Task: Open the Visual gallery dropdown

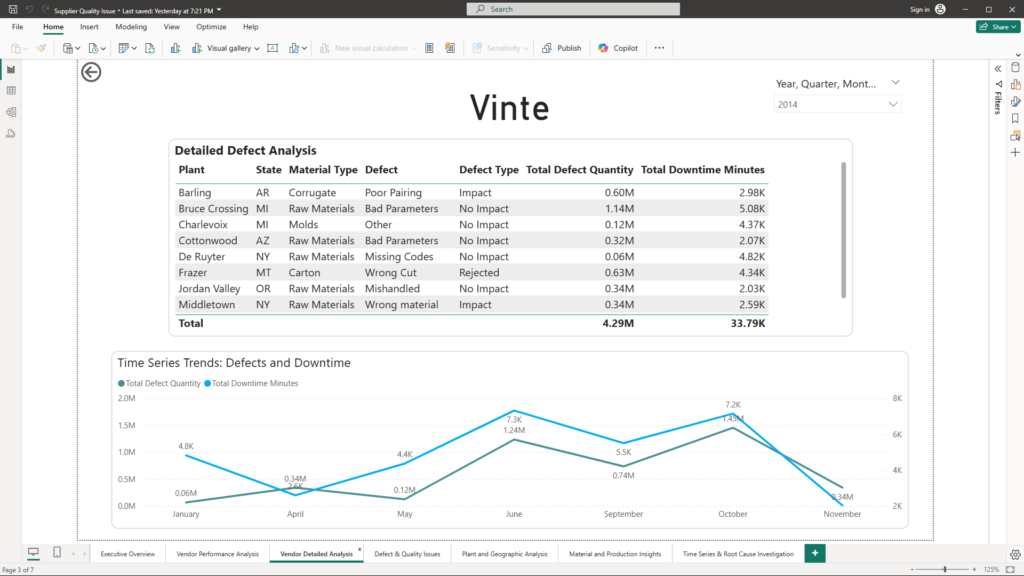Action: 233,48
